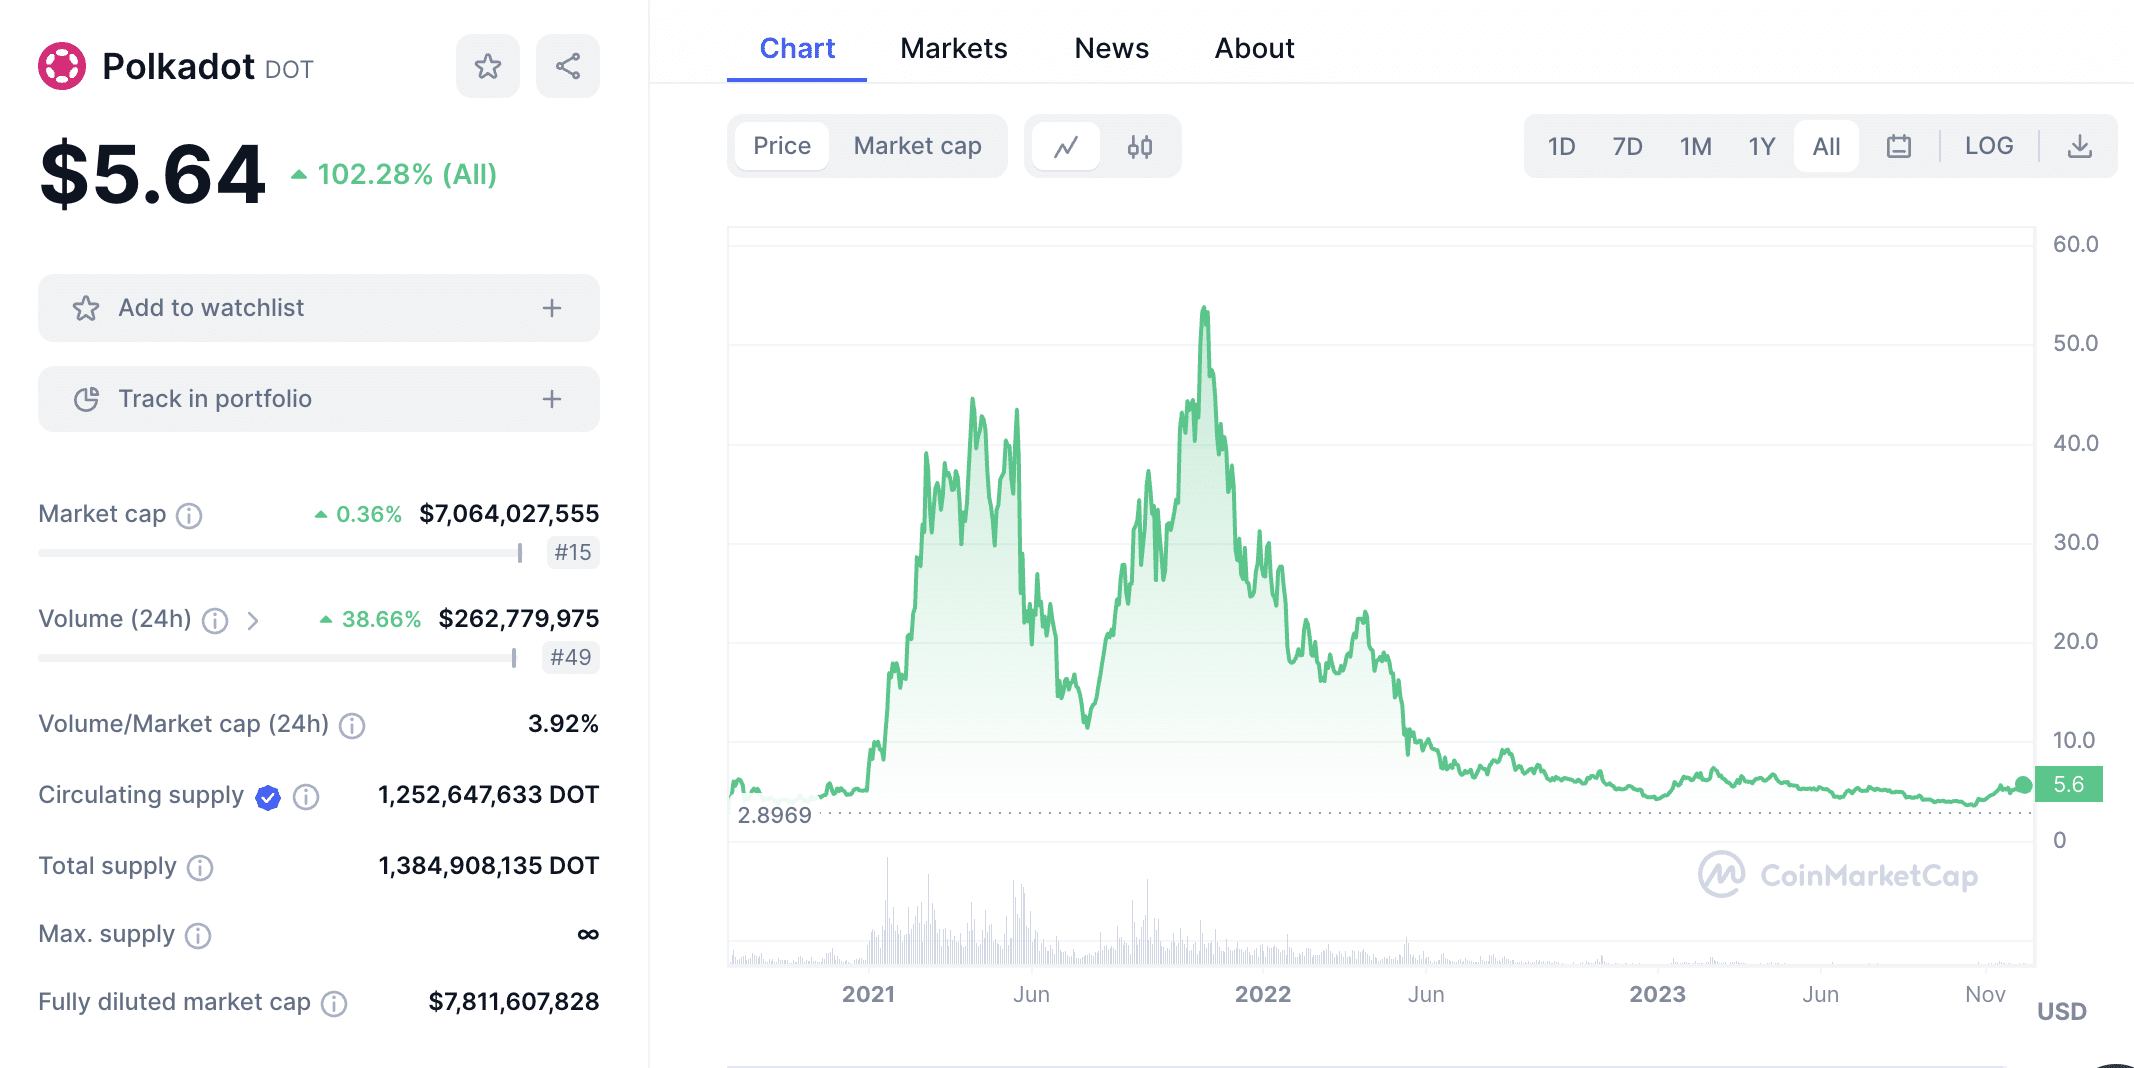
Task: Click fully diluted value $7,811,607,828
Action: pos(514,1002)
